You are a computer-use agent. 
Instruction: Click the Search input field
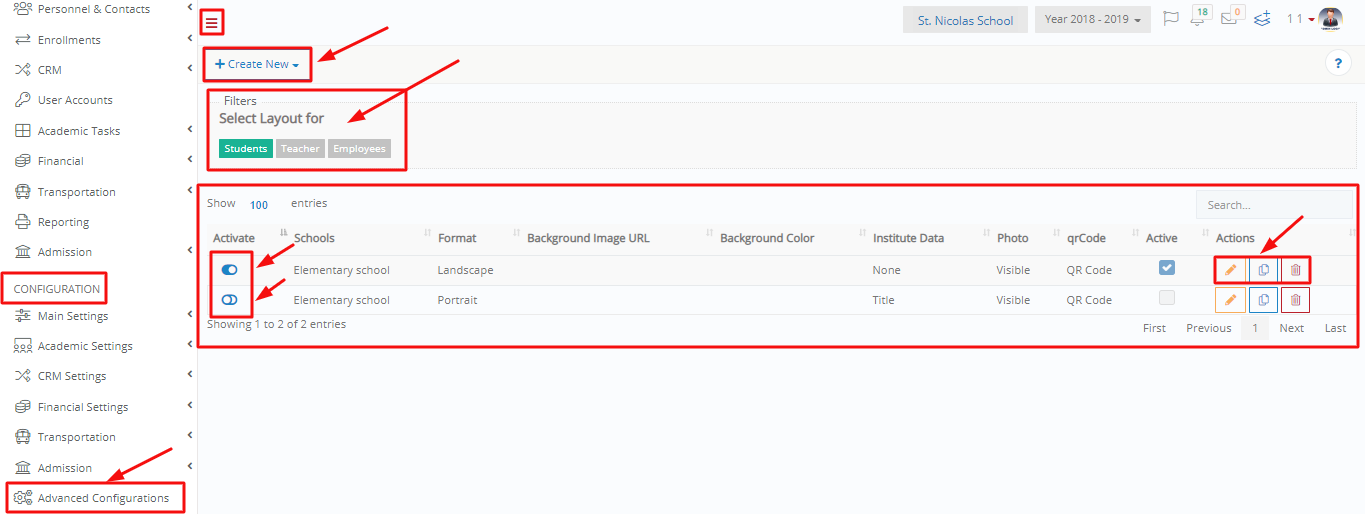(x=1273, y=205)
